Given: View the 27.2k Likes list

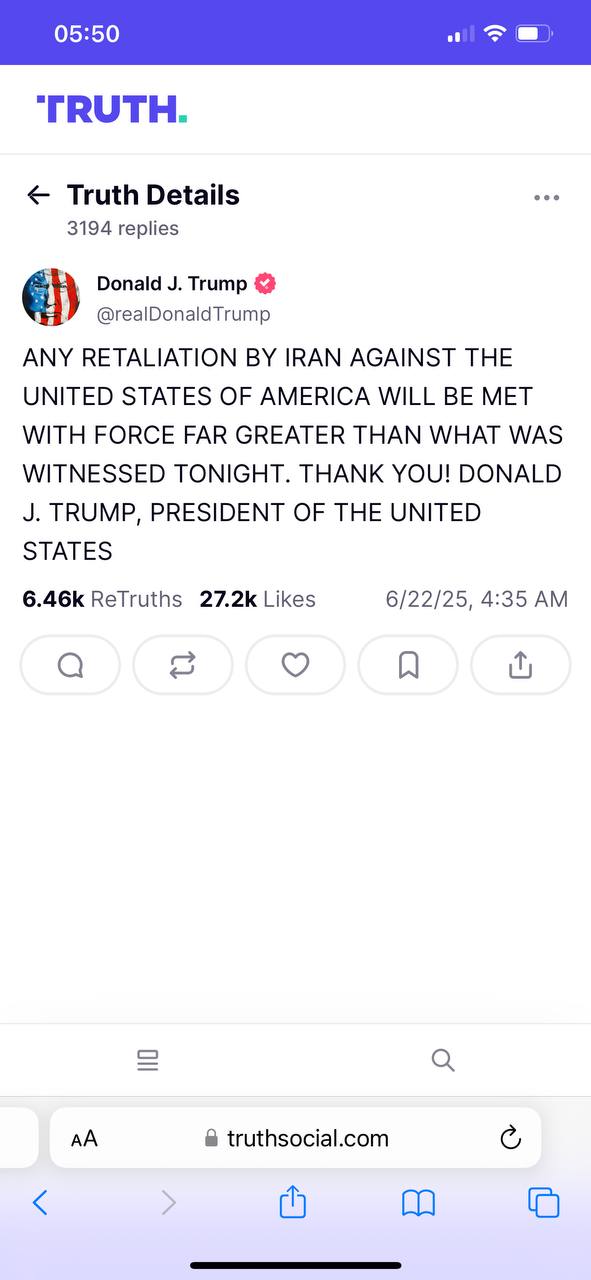Looking at the screenshot, I should point(258,599).
